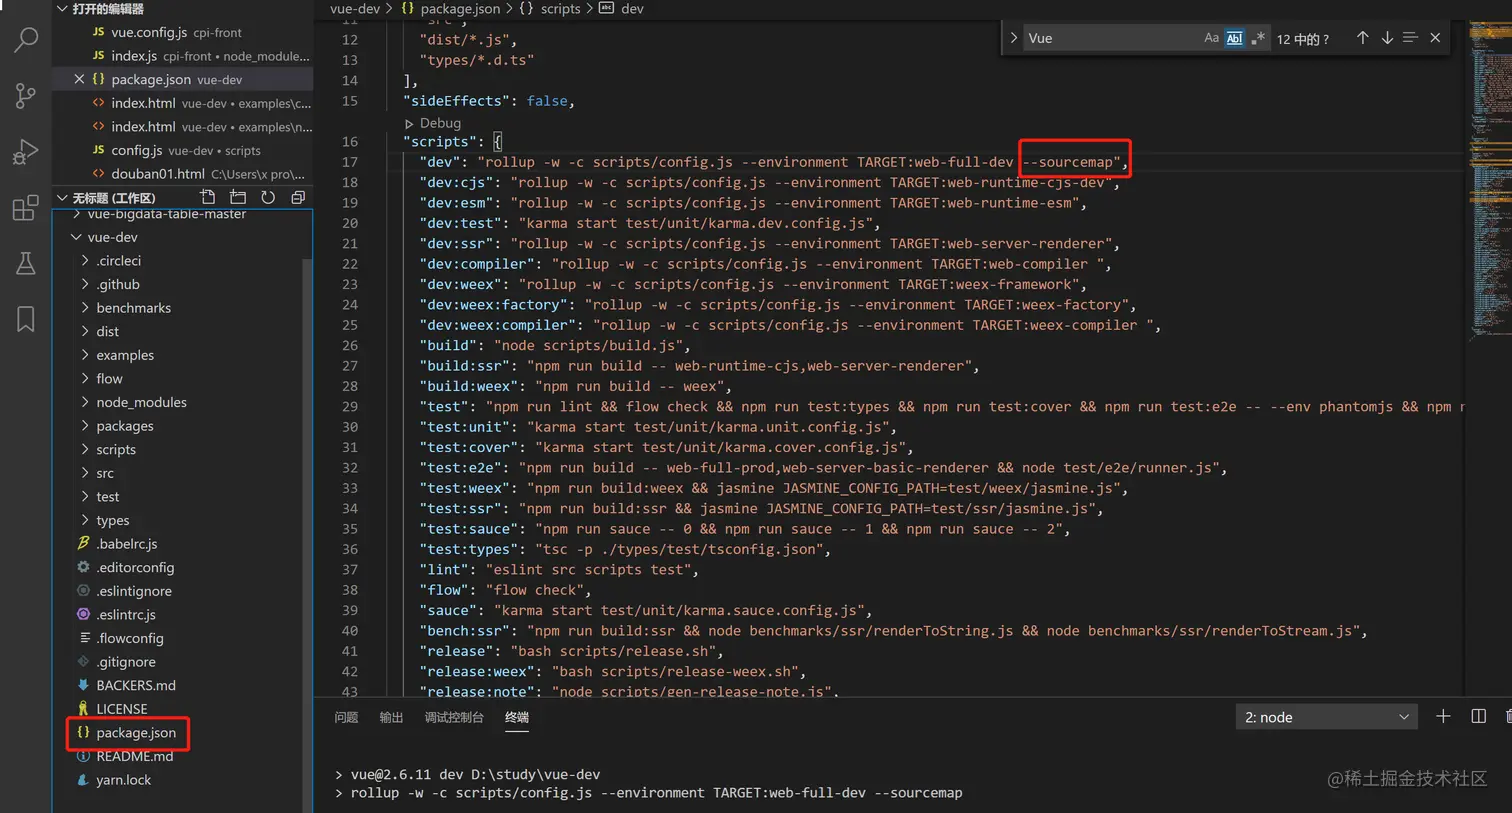Screen dimensions: 1512x813
Task: Select vue.config.js in open editors
Action: [x=183, y=32]
